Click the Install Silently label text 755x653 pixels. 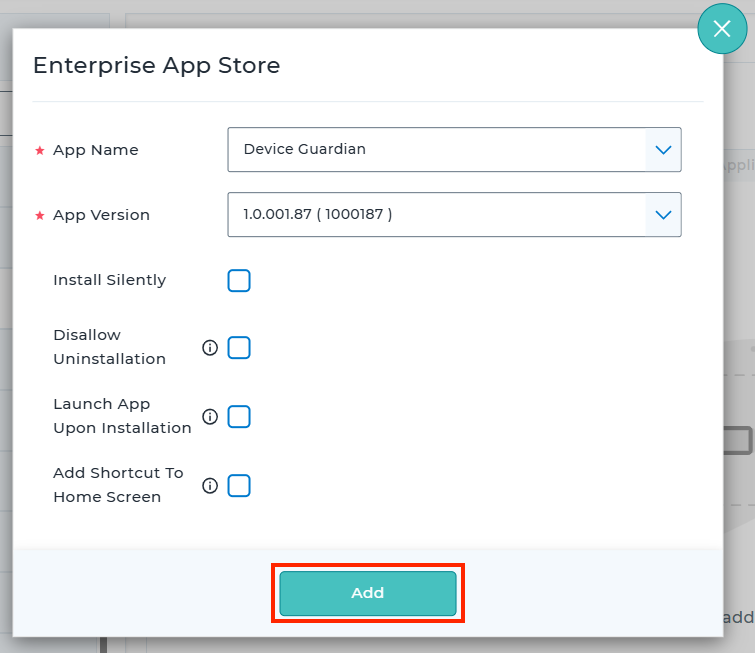[x=109, y=280]
